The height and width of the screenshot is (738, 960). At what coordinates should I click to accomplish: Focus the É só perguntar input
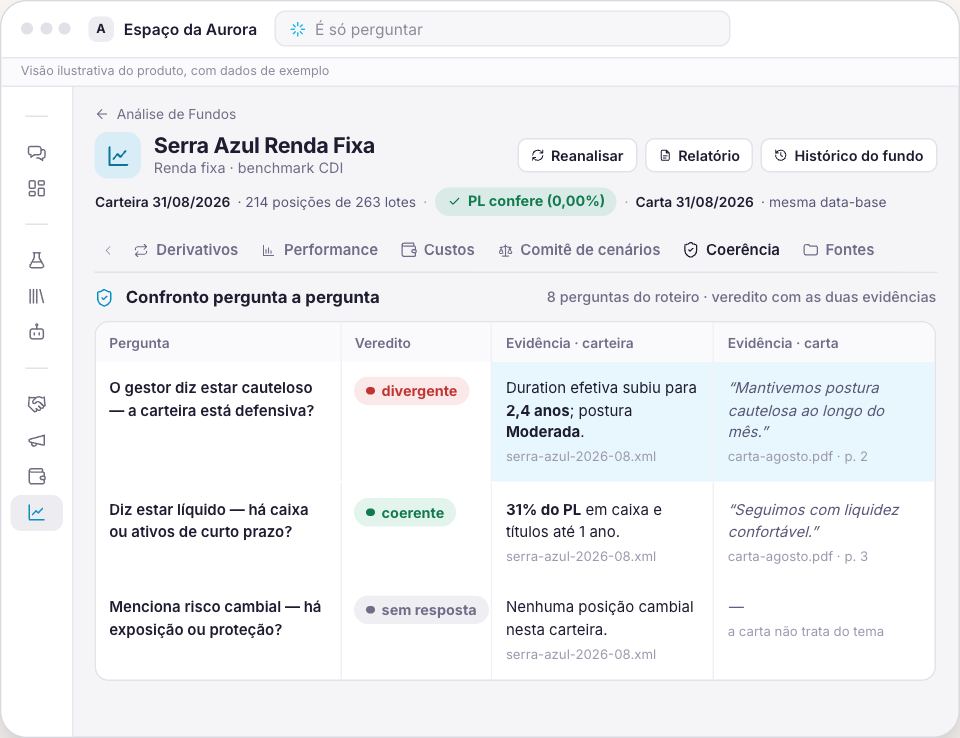click(503, 29)
